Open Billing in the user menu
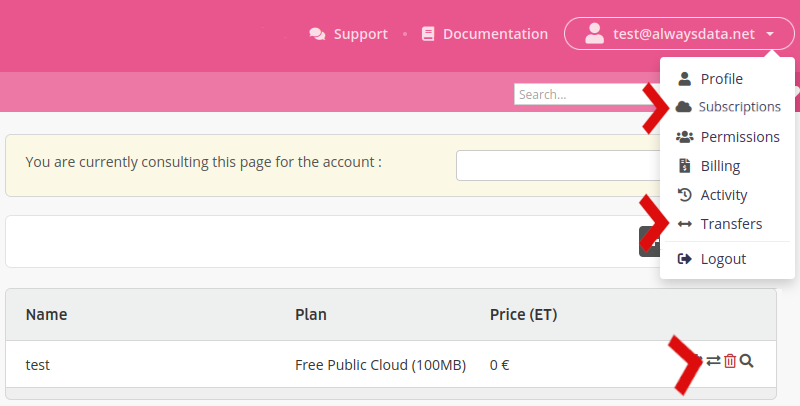 (x=720, y=166)
